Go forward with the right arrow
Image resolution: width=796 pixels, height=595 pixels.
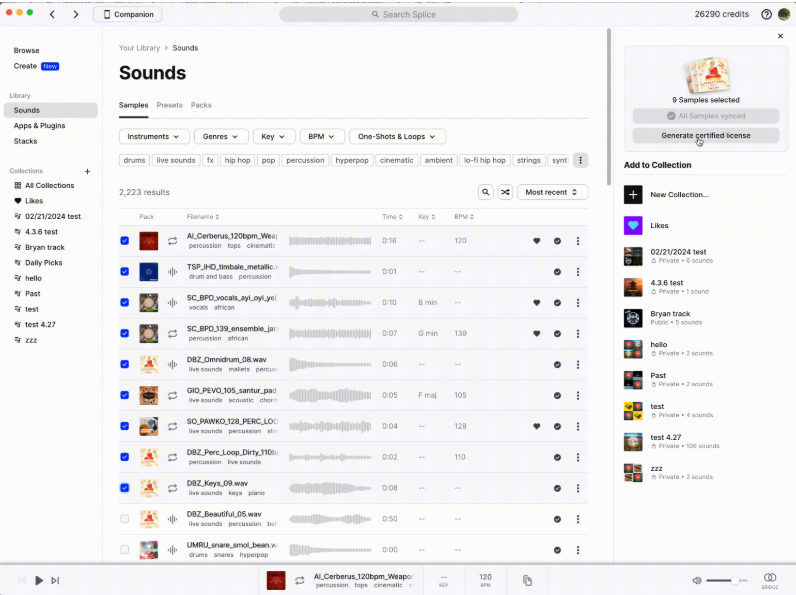[x=76, y=14]
